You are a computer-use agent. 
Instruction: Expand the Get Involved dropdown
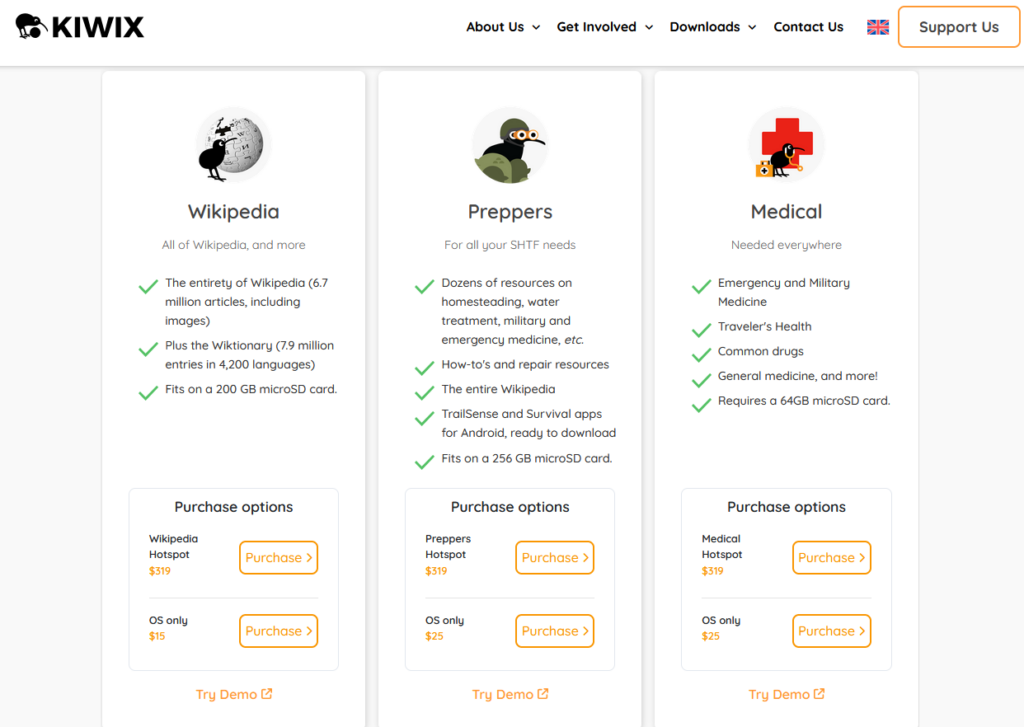pyautogui.click(x=605, y=27)
